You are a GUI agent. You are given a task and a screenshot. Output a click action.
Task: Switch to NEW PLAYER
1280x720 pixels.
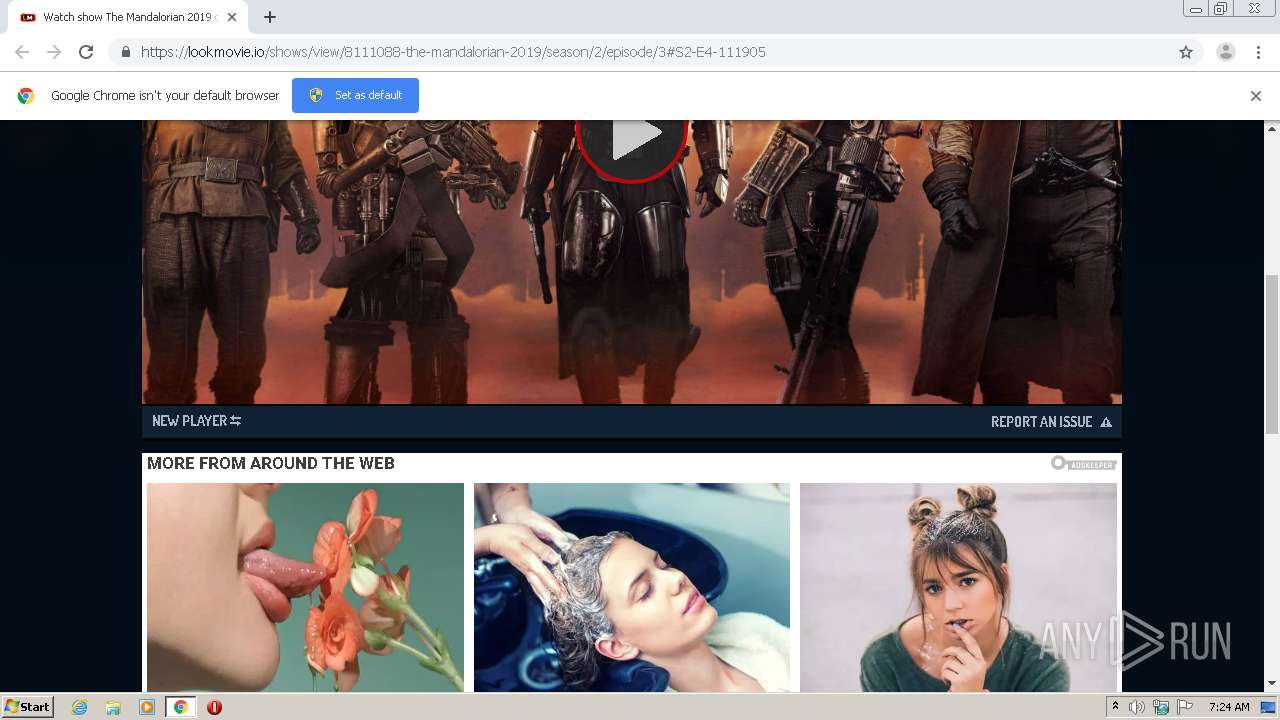pos(196,421)
